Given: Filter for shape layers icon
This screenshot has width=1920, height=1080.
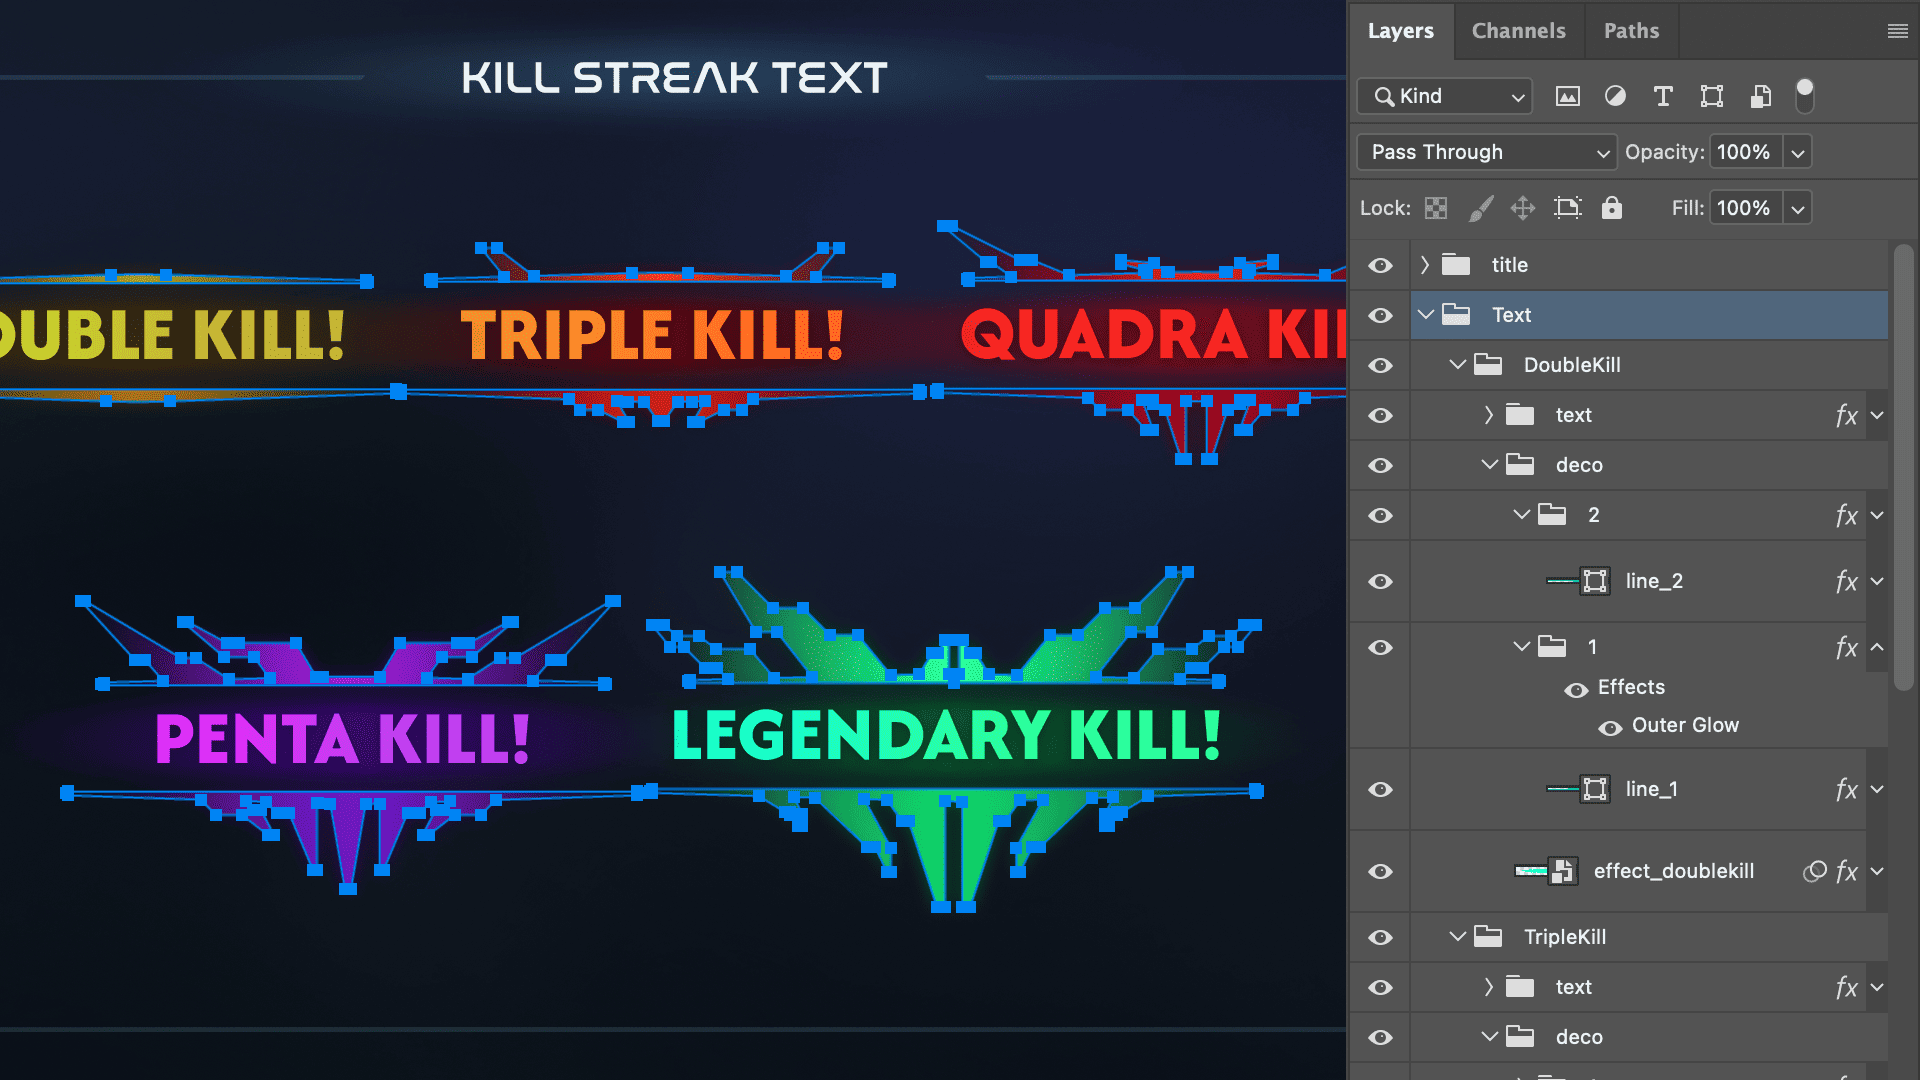Looking at the screenshot, I should click(1711, 96).
